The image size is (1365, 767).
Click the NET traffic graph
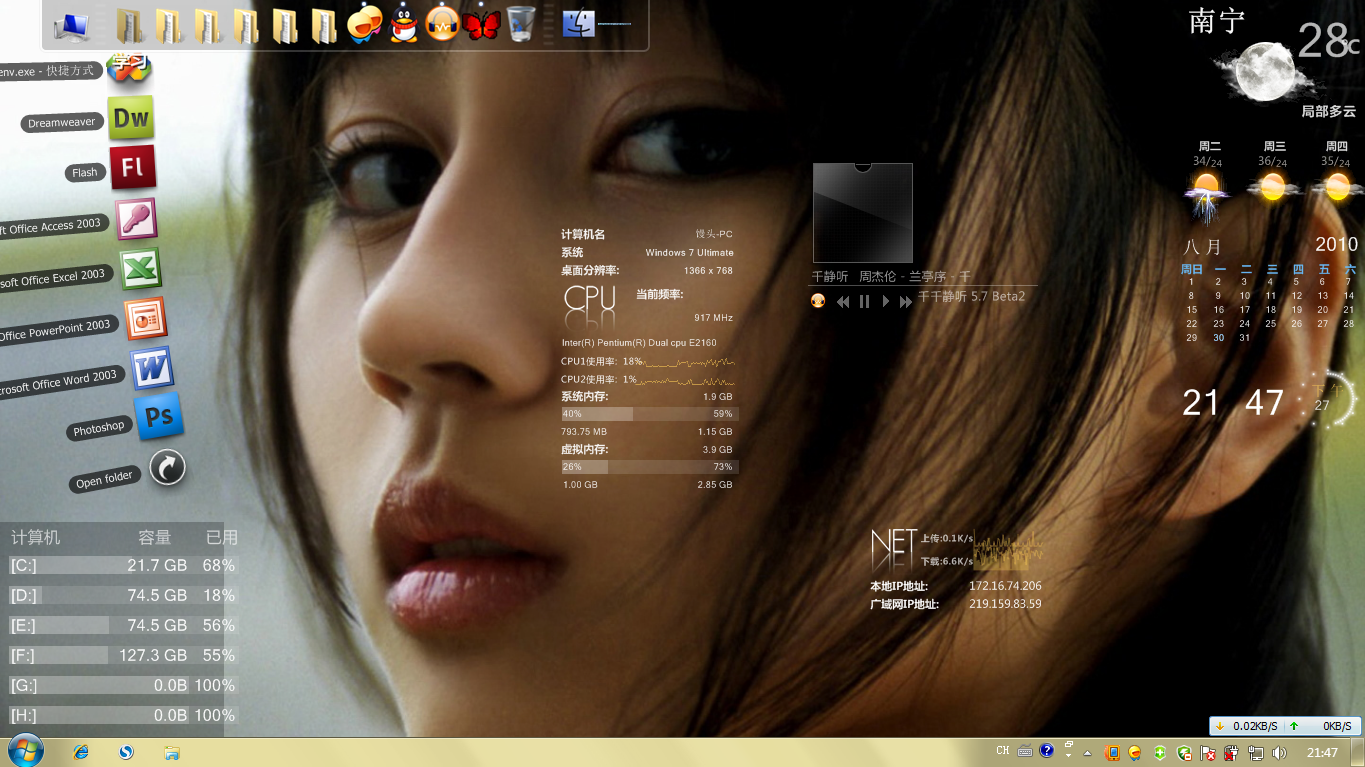click(x=1008, y=548)
